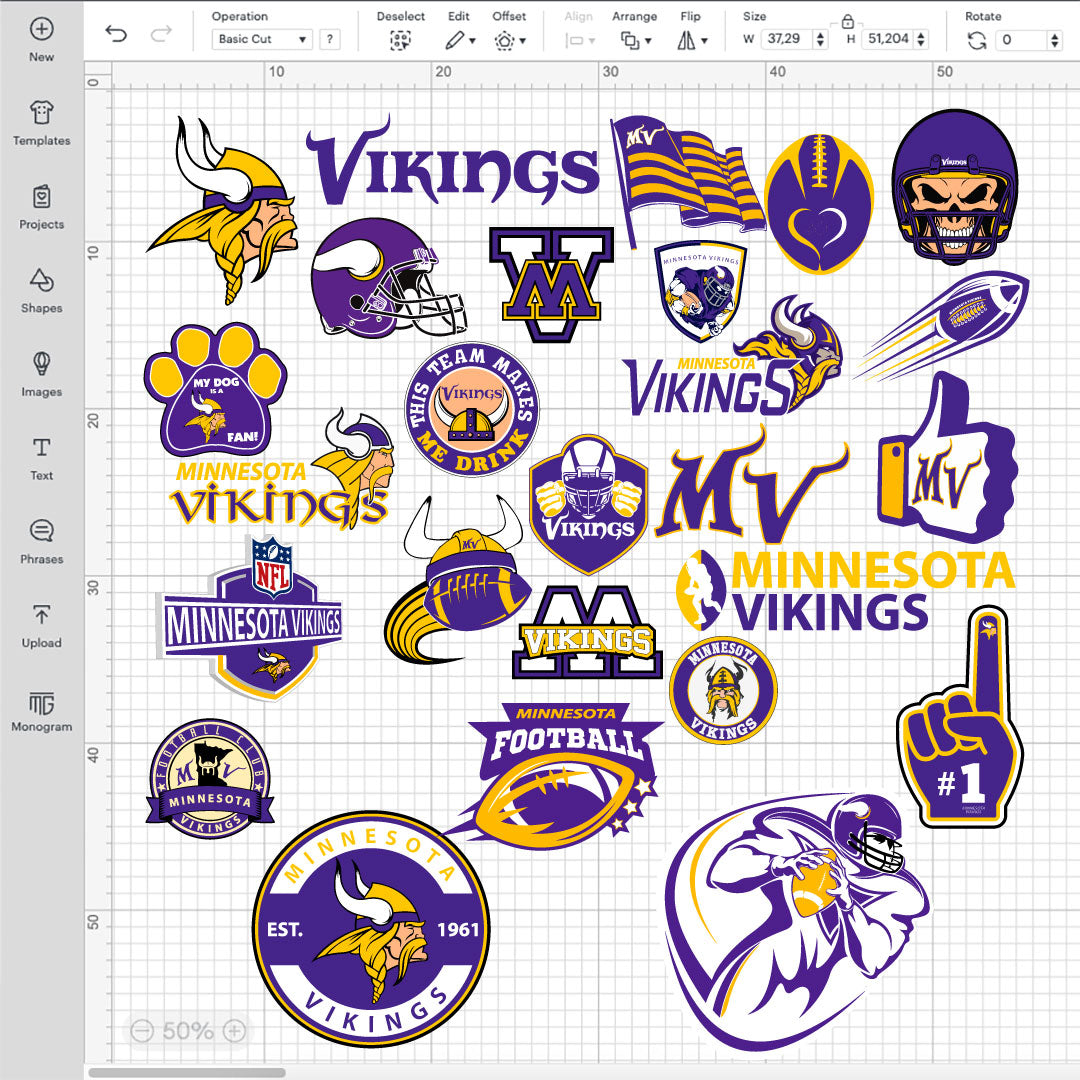Click the Flip icon
This screenshot has height=1080, width=1080.
tap(686, 41)
